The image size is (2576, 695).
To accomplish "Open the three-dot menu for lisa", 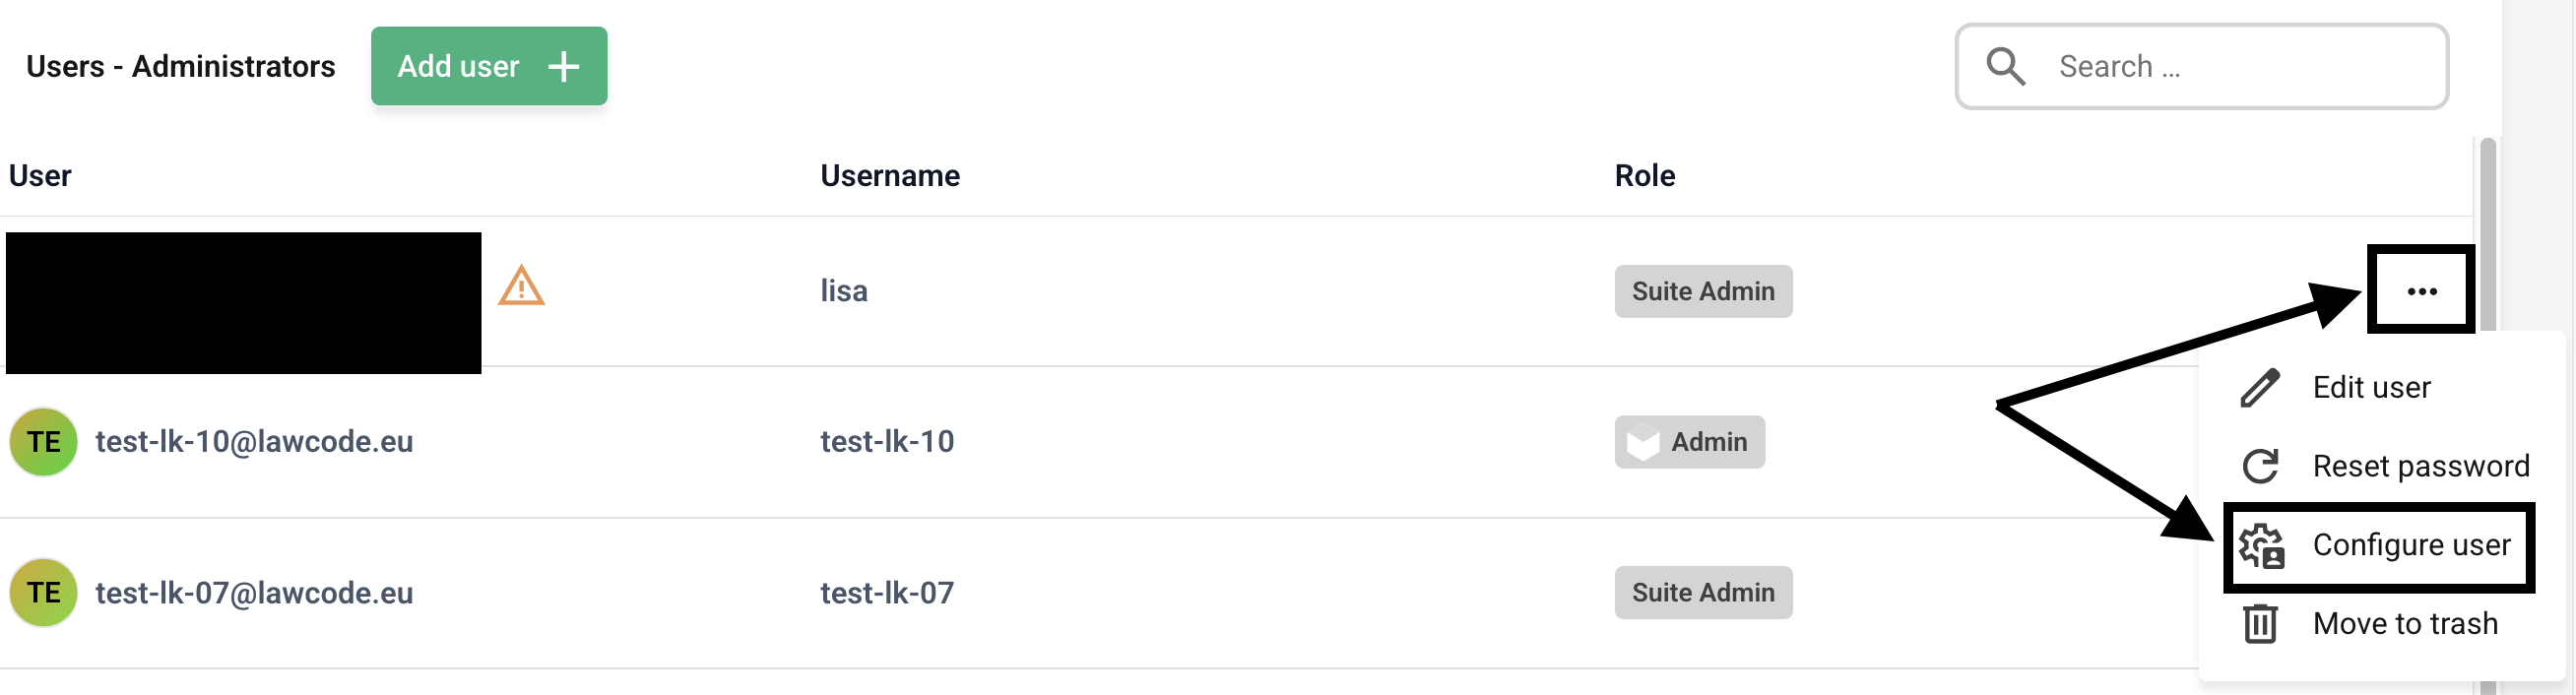I will (x=2421, y=291).
